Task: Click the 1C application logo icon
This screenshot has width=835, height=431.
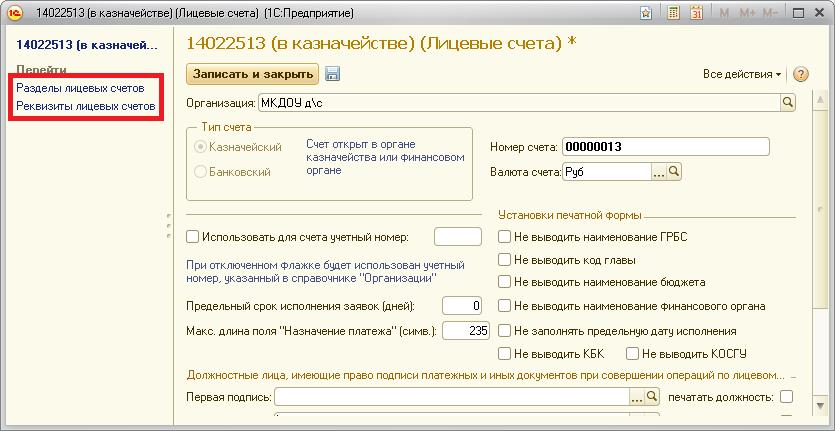Action: [15, 13]
